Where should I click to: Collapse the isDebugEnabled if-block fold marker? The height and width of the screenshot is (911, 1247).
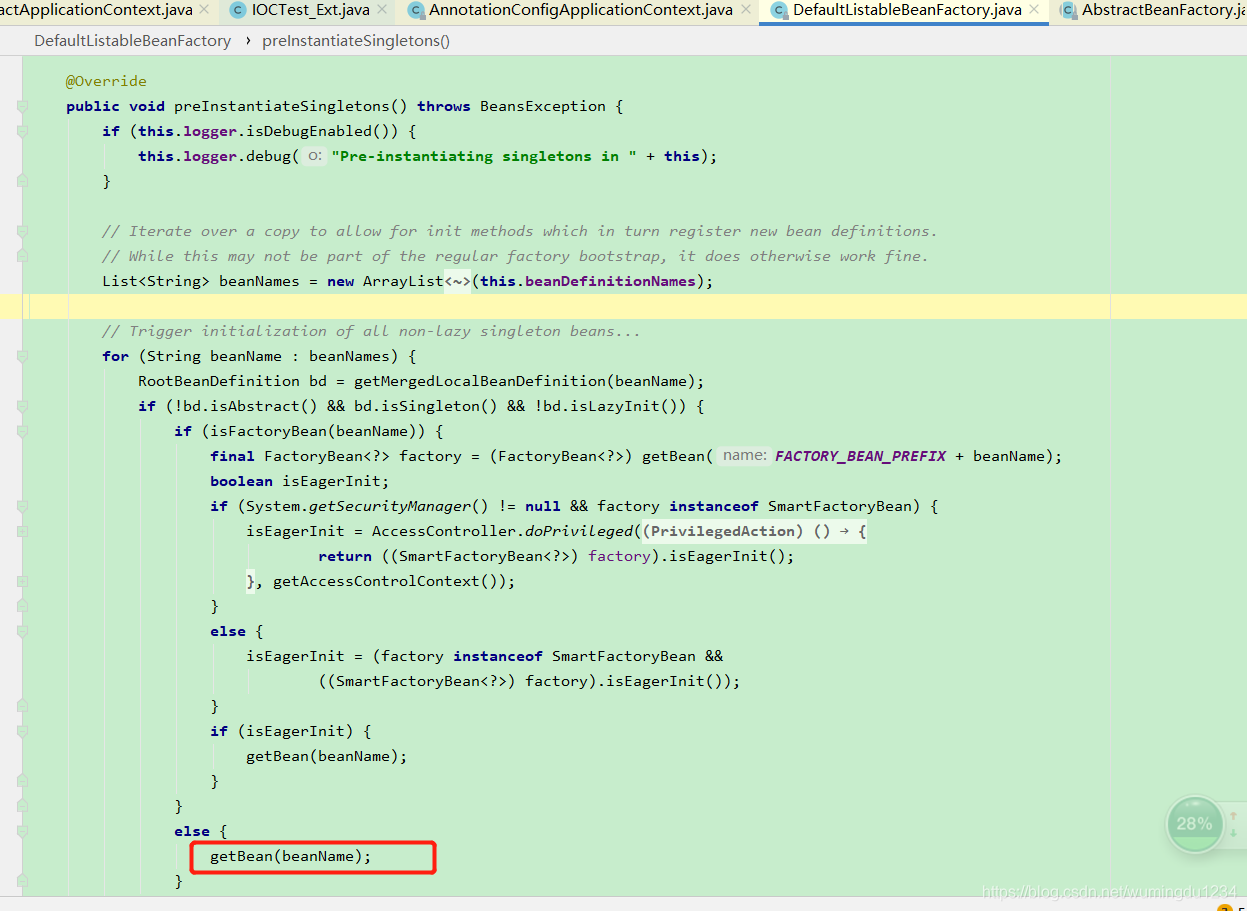[x=22, y=131]
